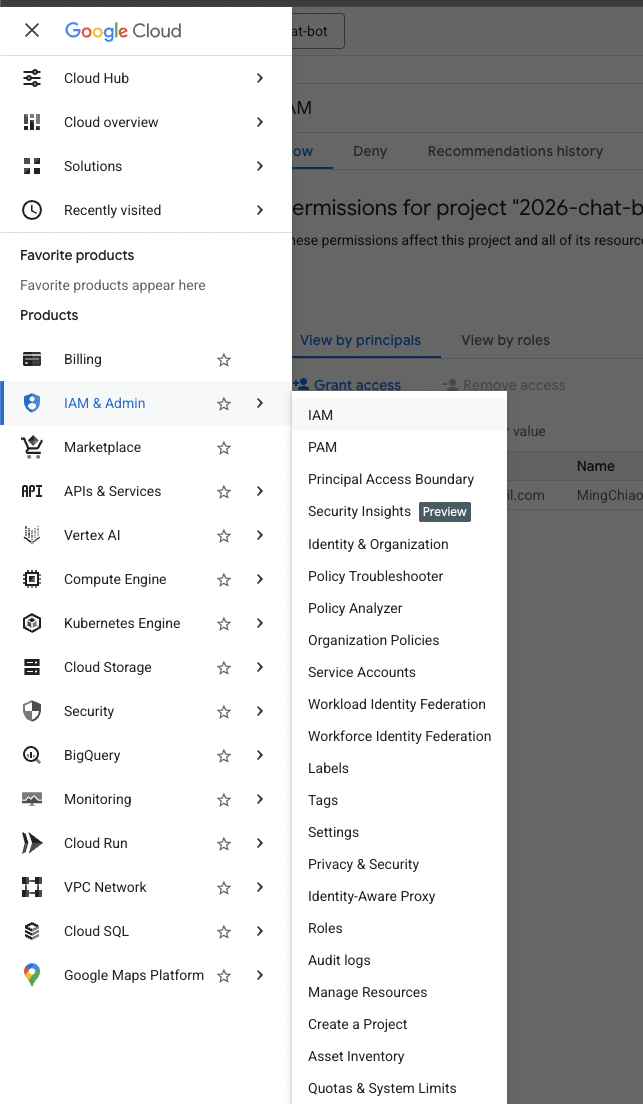
Task: Star Marketplace as favorite product
Action: (x=224, y=448)
